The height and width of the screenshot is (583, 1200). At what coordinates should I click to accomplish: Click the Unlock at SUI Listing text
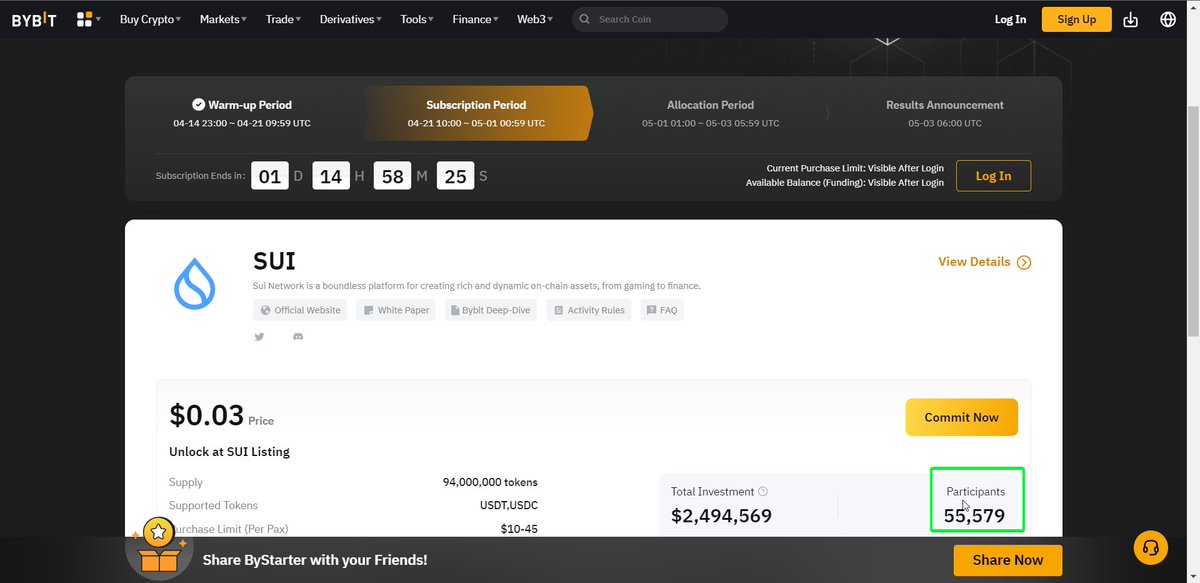point(230,452)
